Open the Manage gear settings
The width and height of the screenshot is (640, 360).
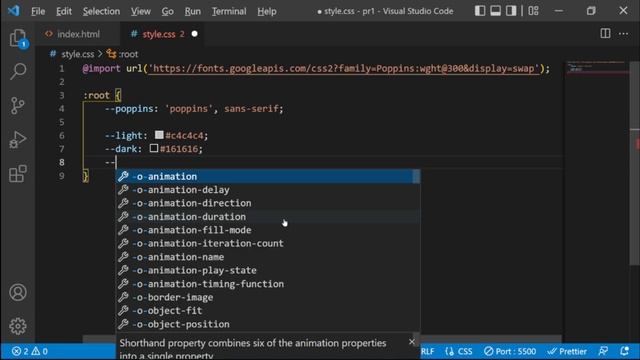coord(18,326)
